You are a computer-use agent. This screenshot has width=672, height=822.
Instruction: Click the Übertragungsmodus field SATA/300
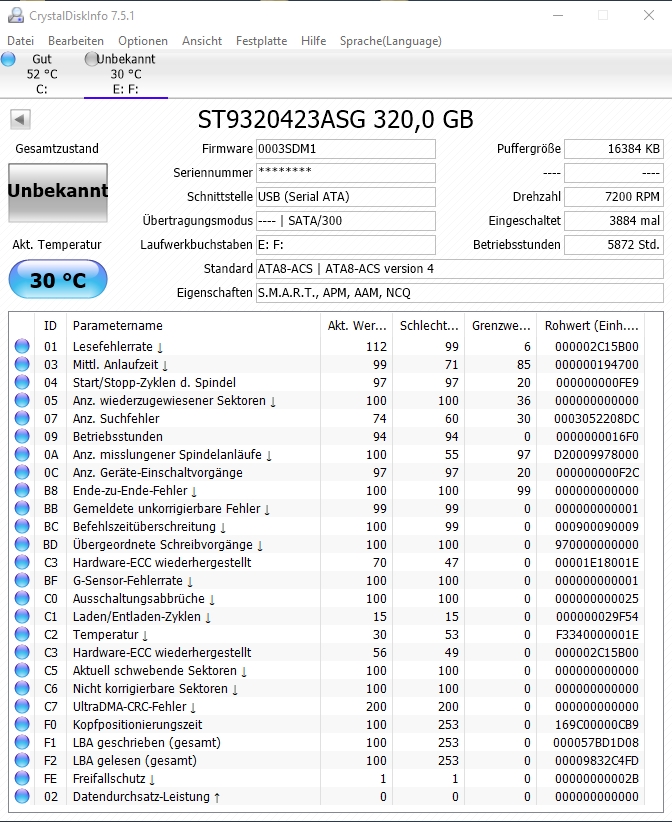coord(345,221)
